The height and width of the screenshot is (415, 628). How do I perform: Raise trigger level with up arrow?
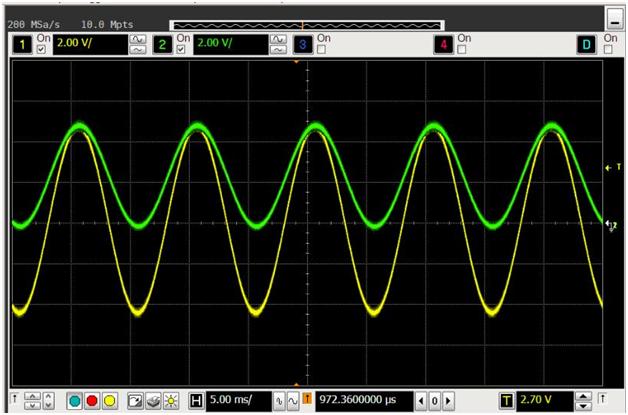(583, 396)
